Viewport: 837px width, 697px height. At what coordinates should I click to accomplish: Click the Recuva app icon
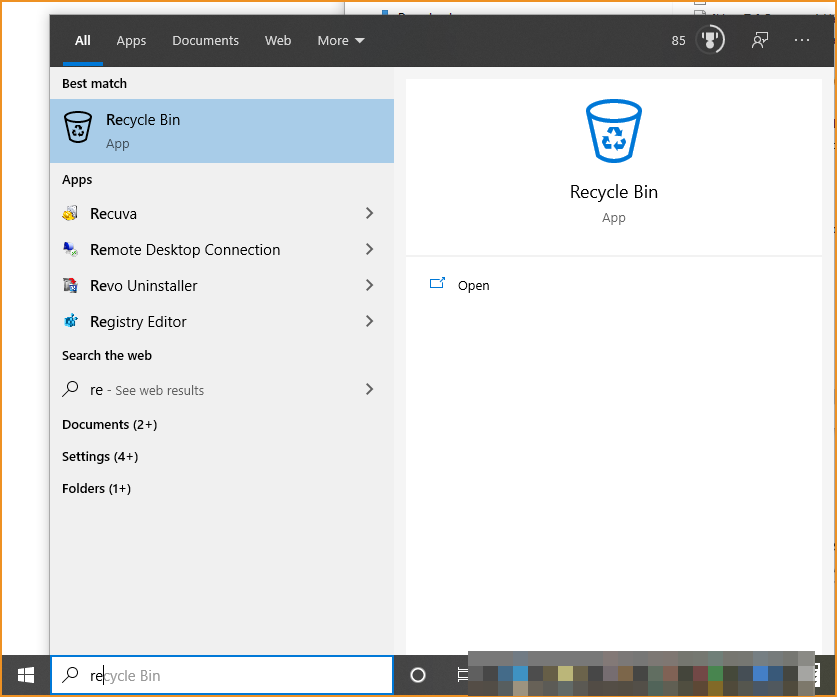[70, 213]
